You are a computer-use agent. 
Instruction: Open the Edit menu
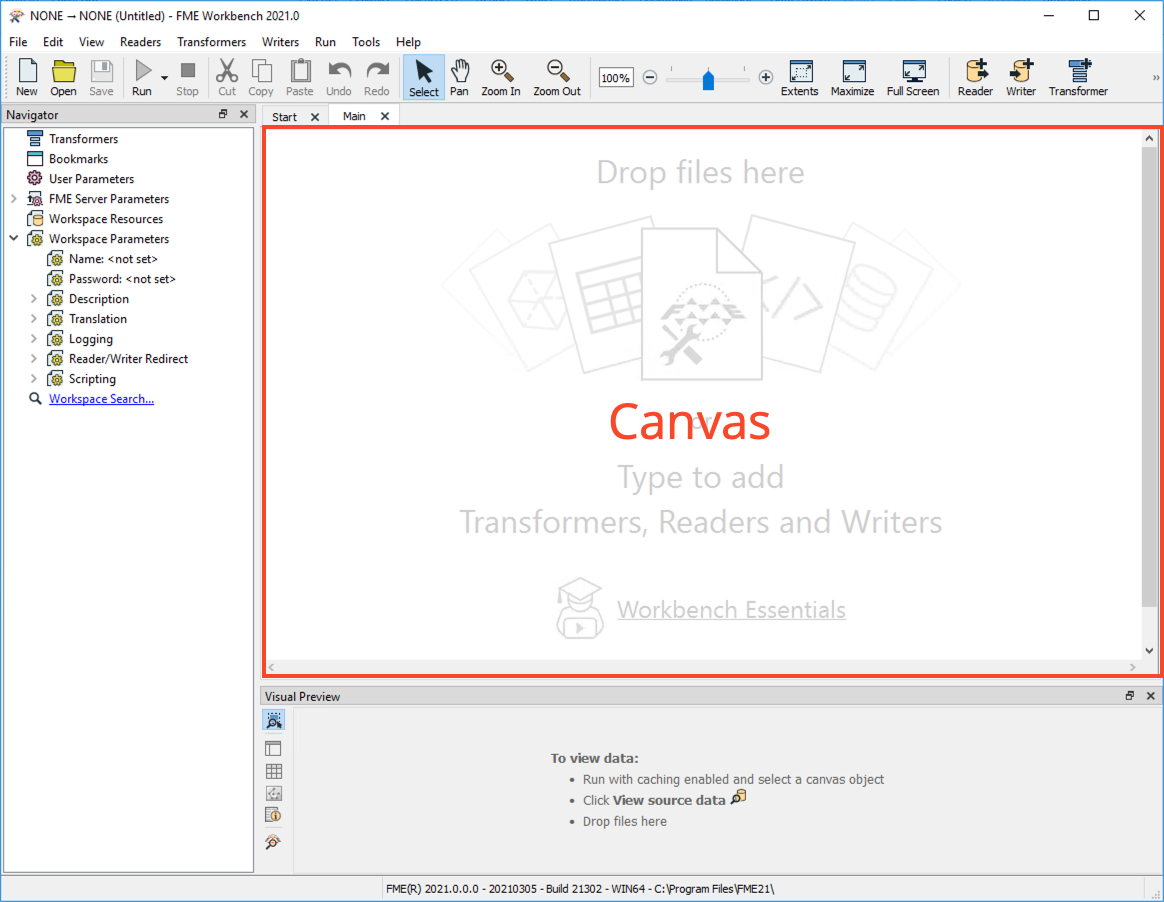[x=53, y=42]
